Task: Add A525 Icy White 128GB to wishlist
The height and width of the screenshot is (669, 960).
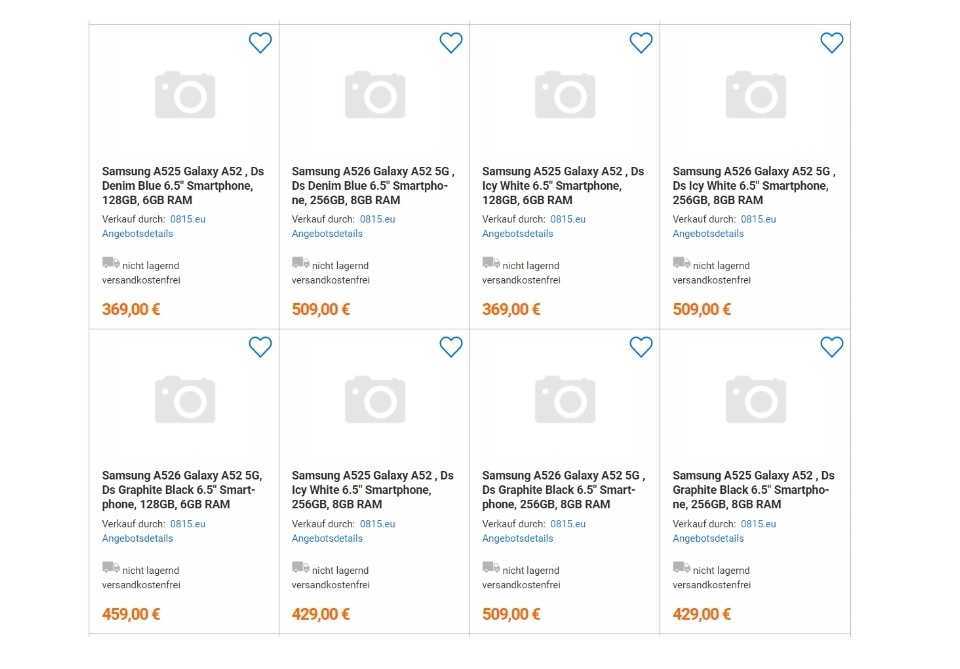Action: (641, 43)
